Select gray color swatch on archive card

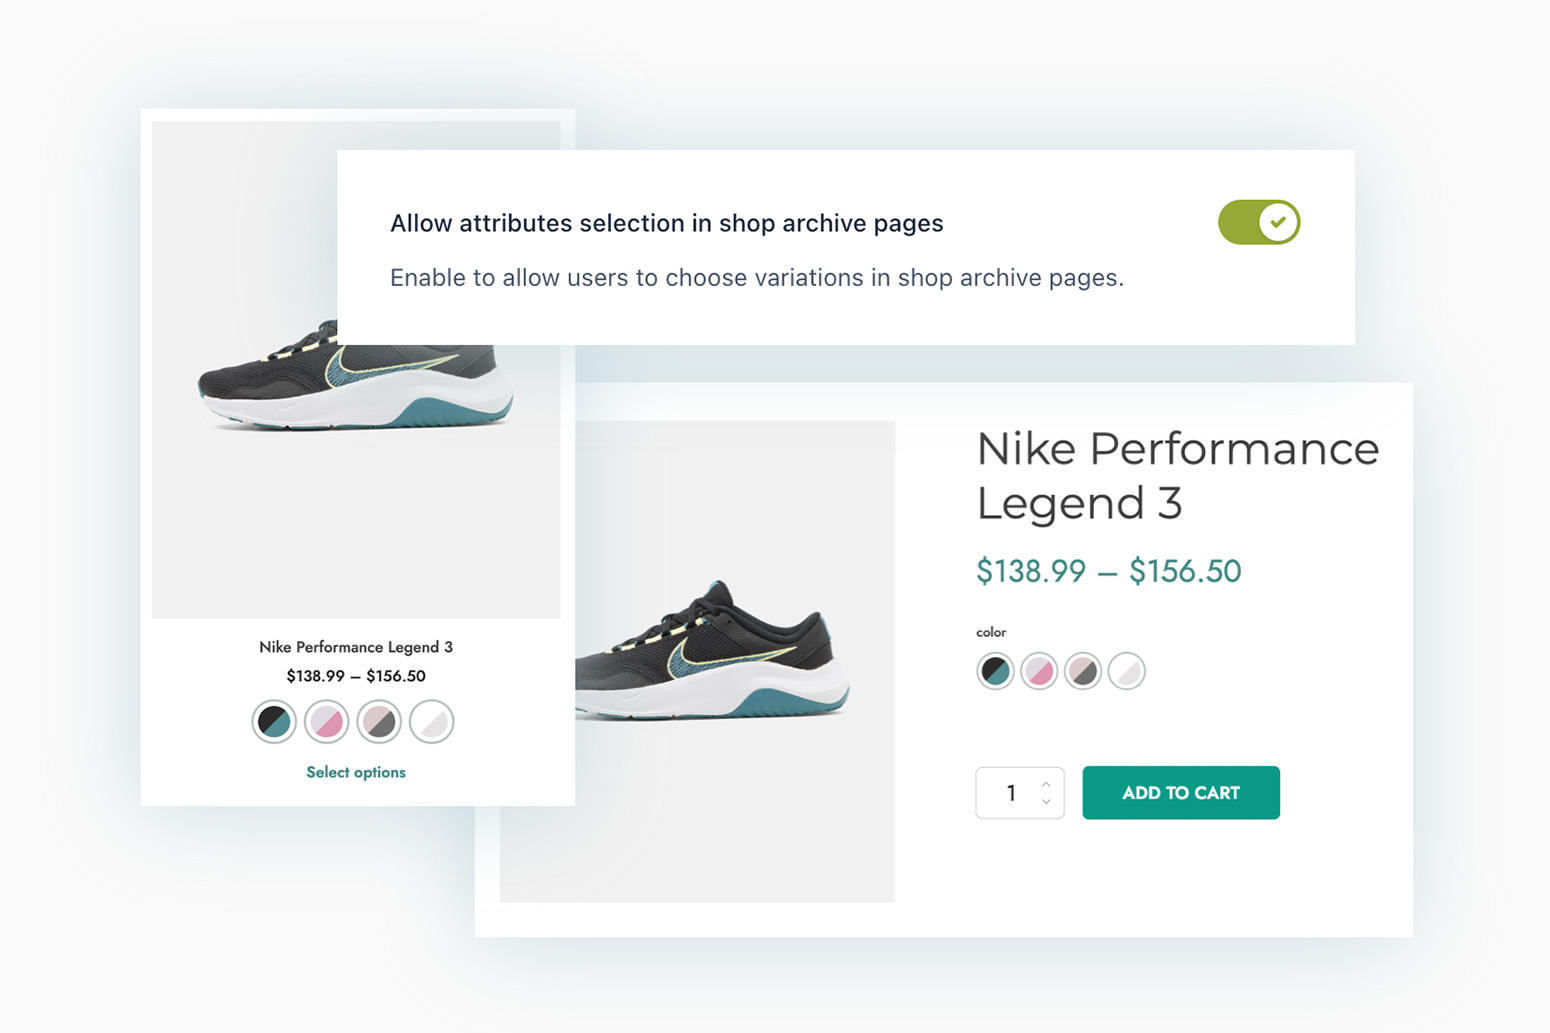[379, 721]
